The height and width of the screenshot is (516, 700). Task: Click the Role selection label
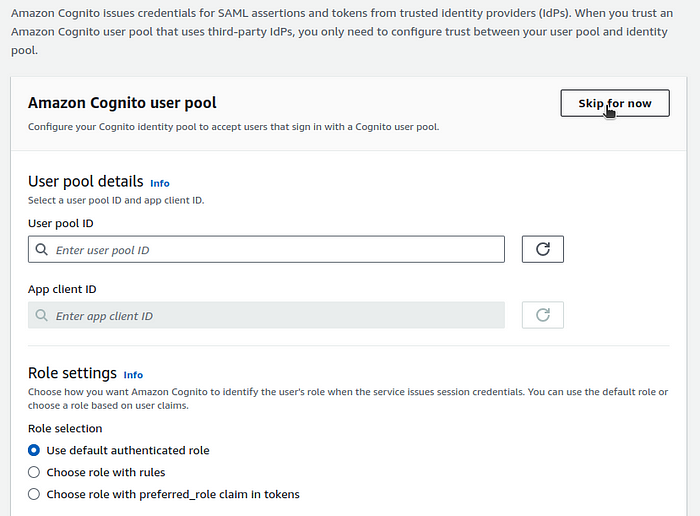[65, 429]
